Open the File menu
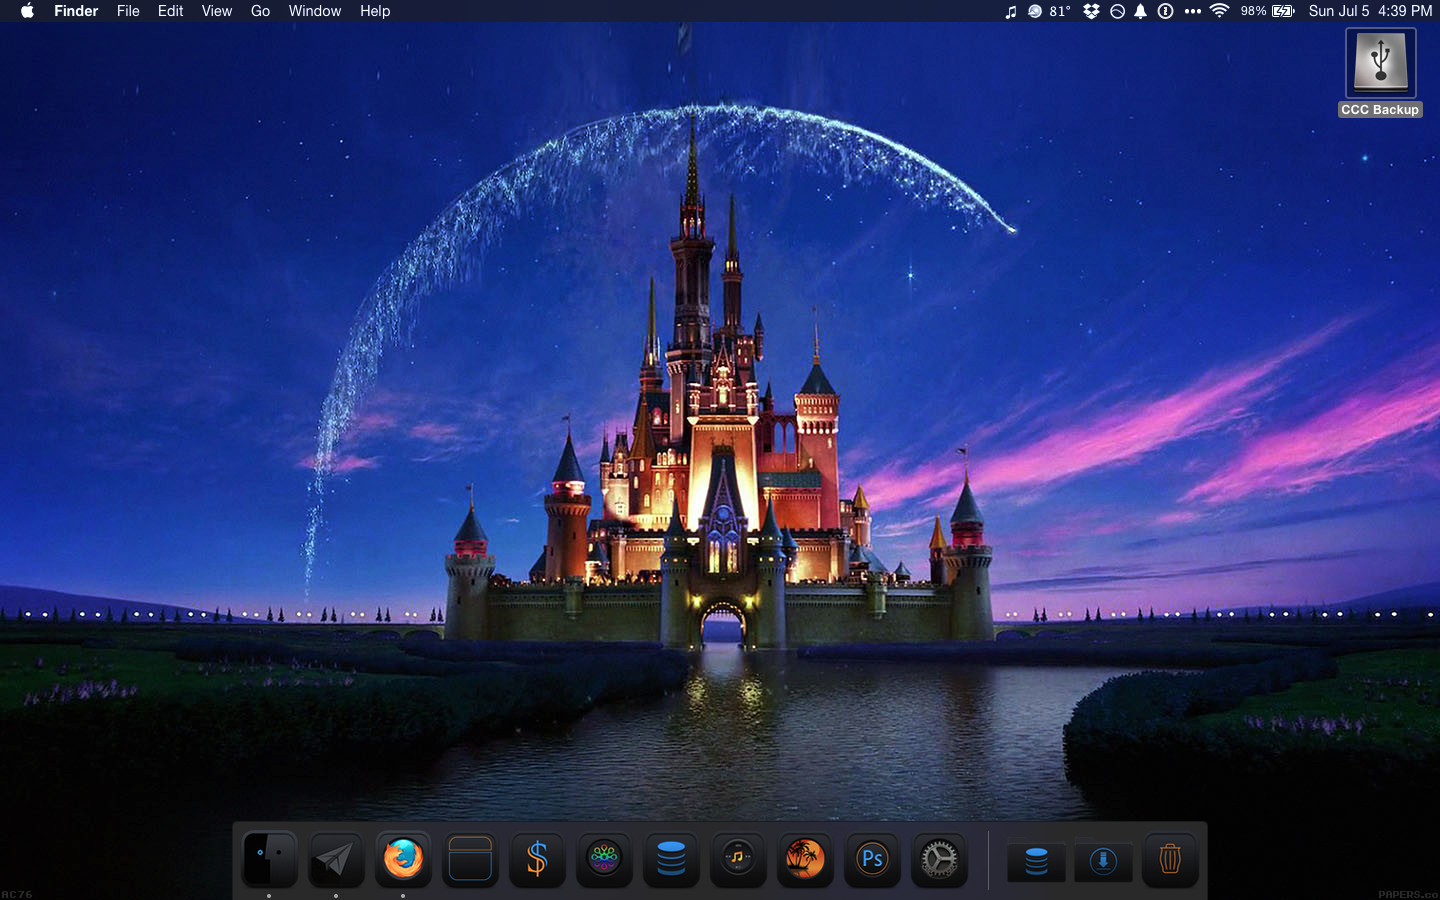Viewport: 1440px width, 900px height. tap(128, 11)
